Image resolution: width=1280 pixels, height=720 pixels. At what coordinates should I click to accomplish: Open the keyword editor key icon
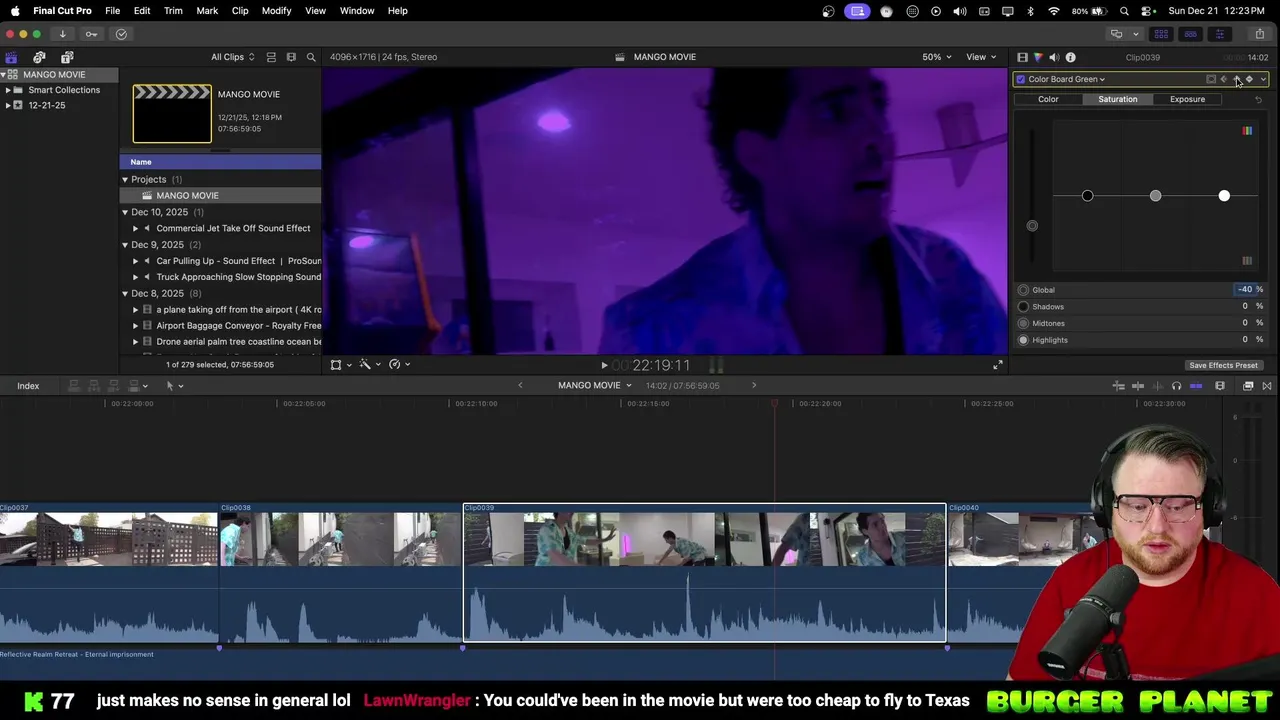tap(91, 34)
